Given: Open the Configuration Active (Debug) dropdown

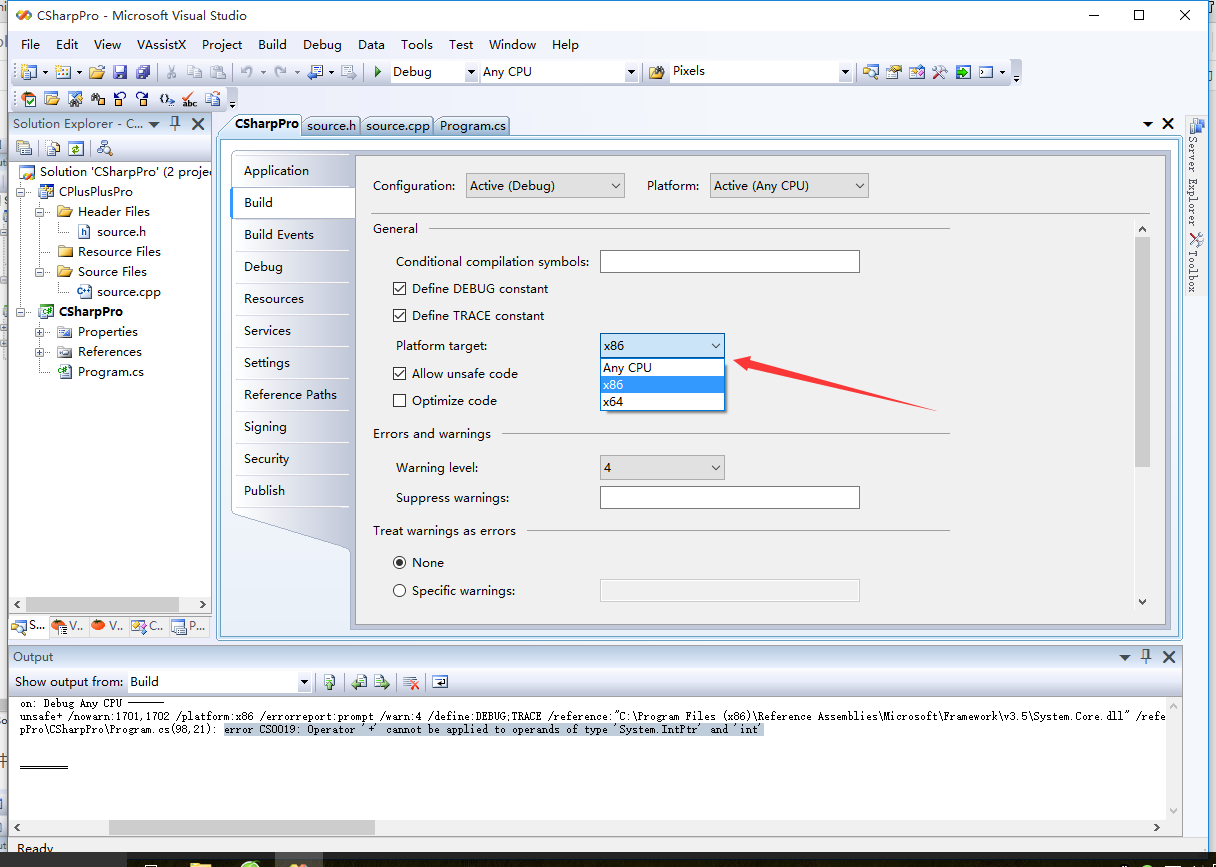Looking at the screenshot, I should click(x=546, y=185).
